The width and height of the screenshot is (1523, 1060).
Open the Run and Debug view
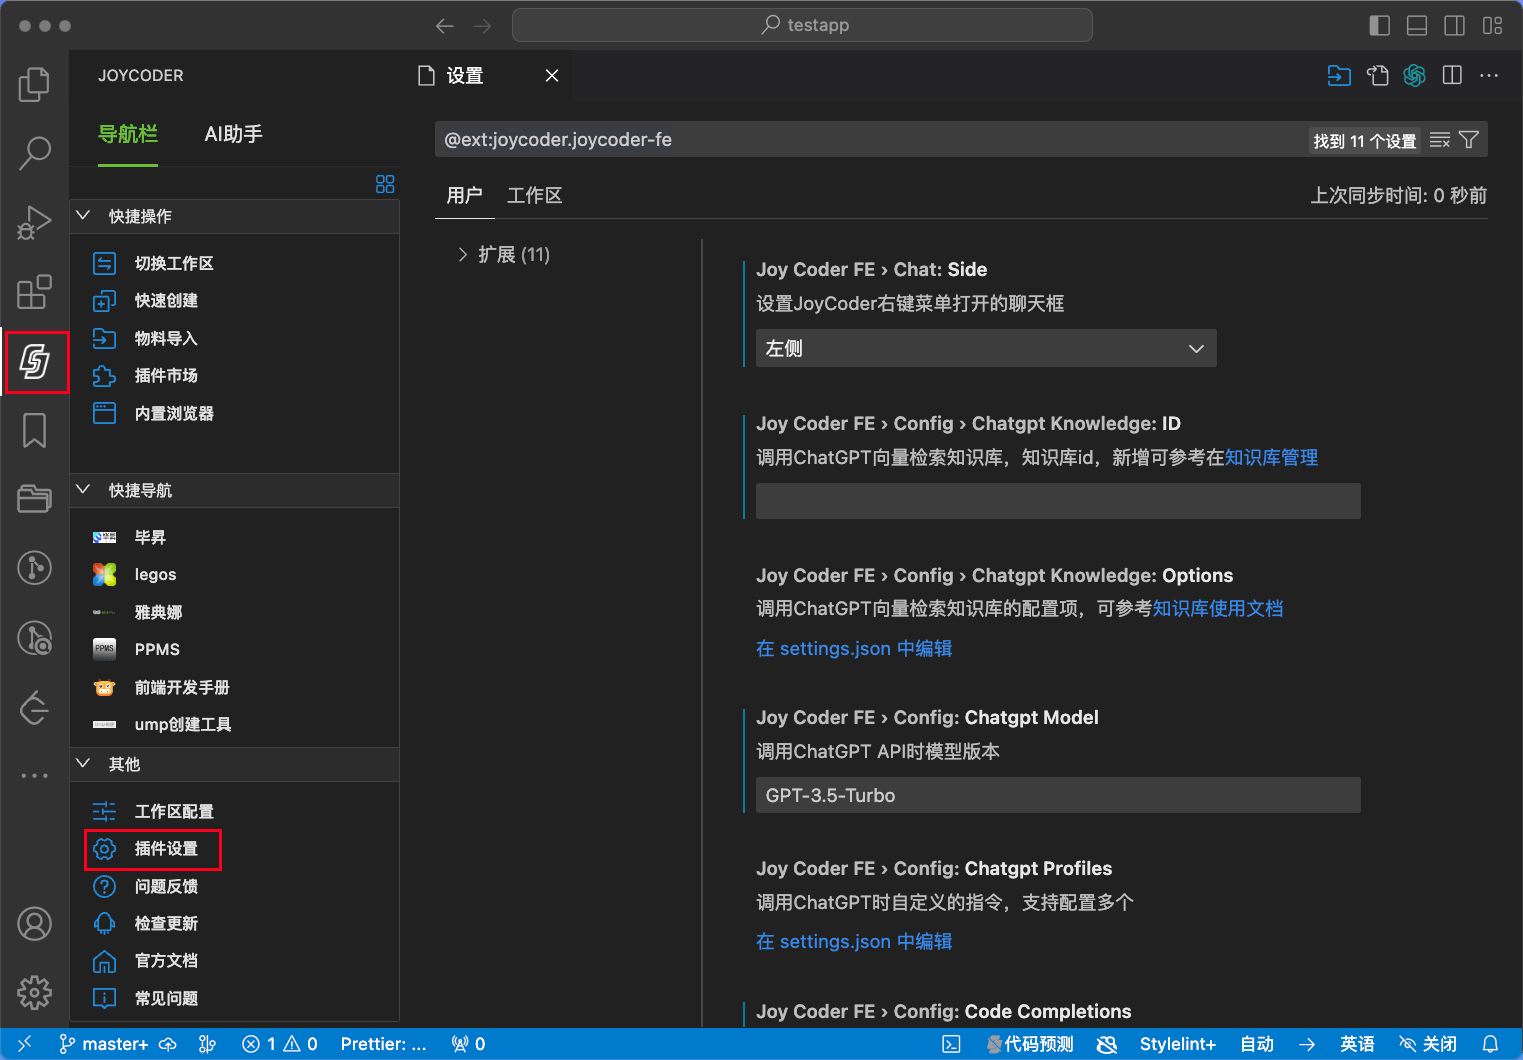34,223
